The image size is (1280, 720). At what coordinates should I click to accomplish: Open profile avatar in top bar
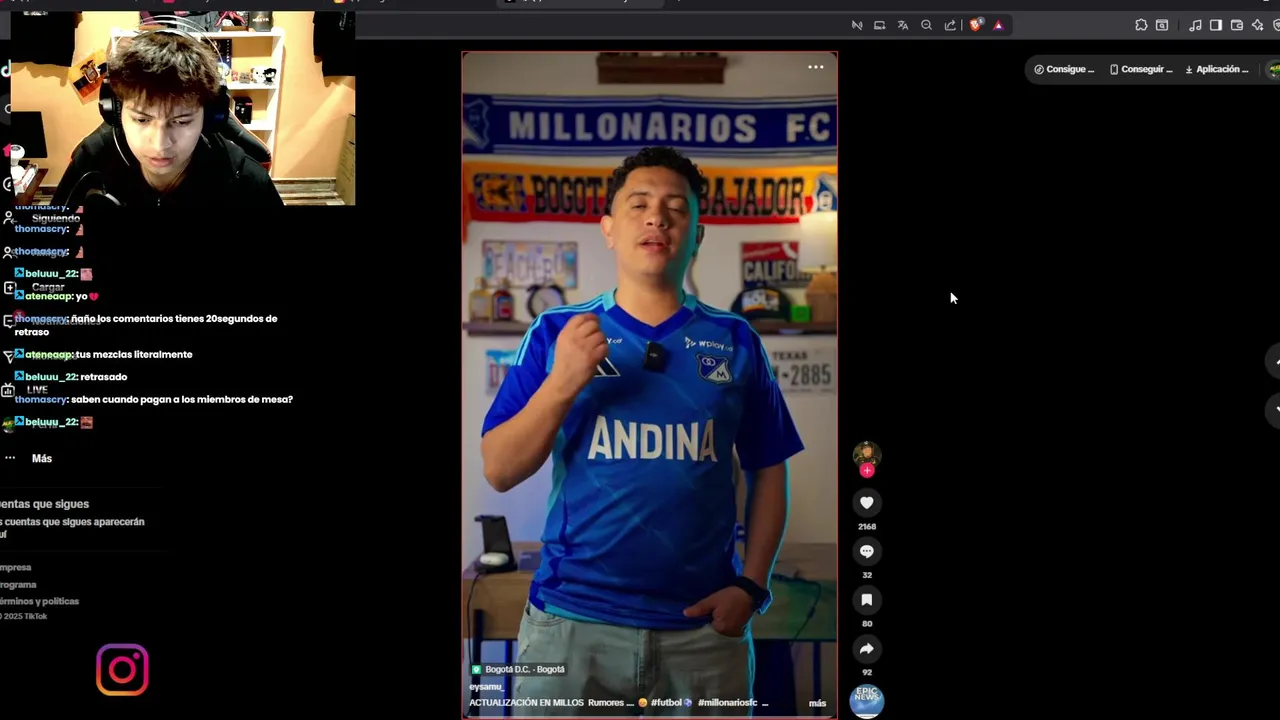[x=1273, y=69]
